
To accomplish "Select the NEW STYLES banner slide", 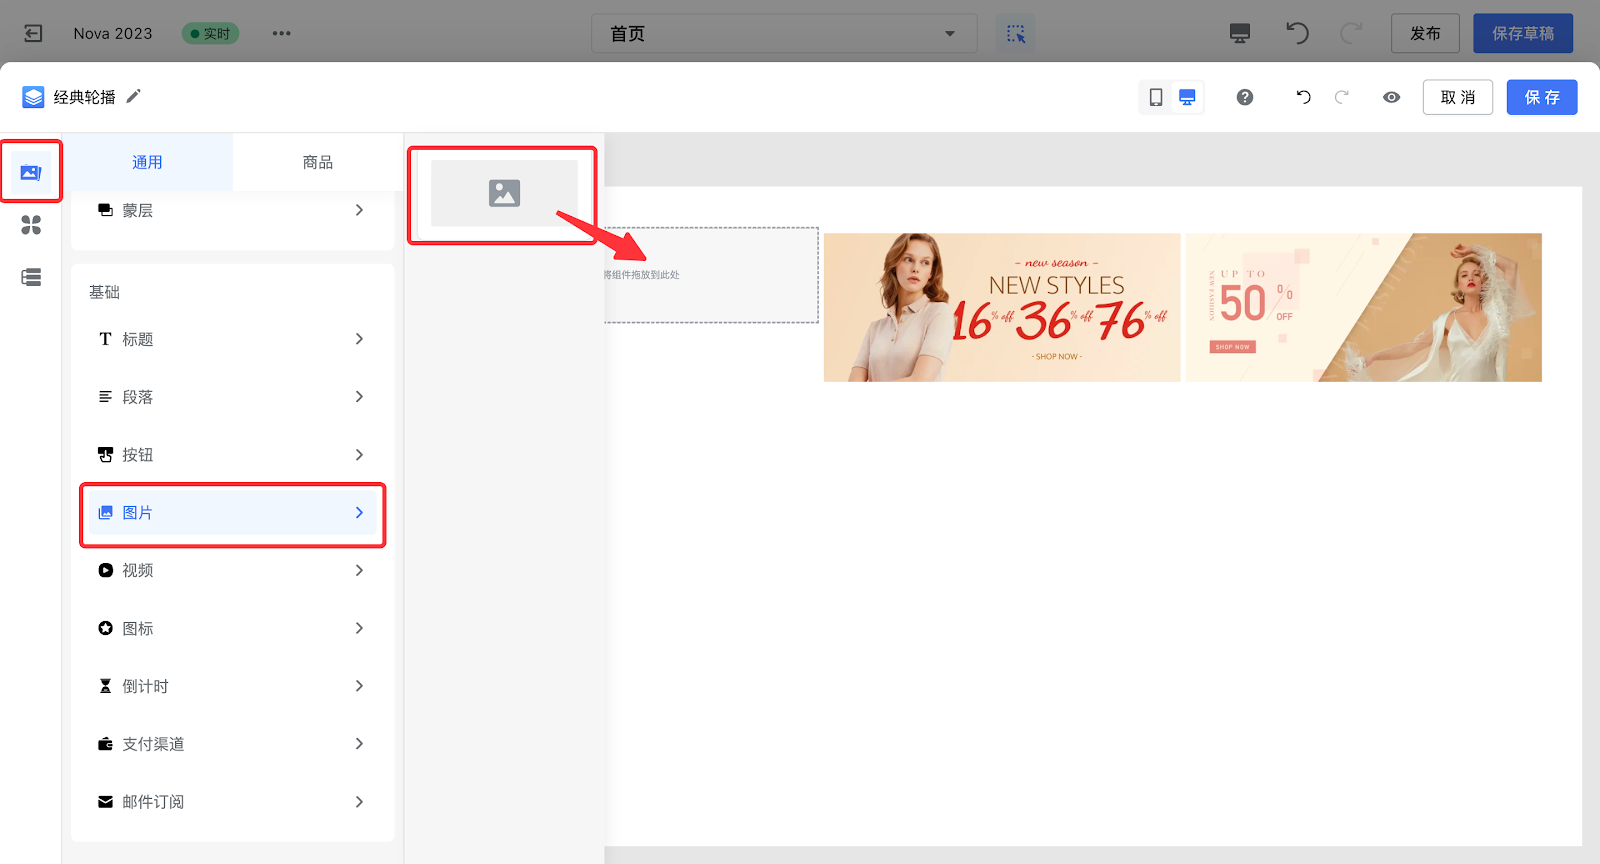I will pos(1001,307).
